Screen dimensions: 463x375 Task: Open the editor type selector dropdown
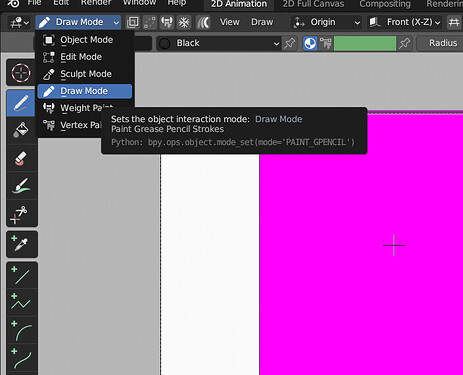click(19, 22)
